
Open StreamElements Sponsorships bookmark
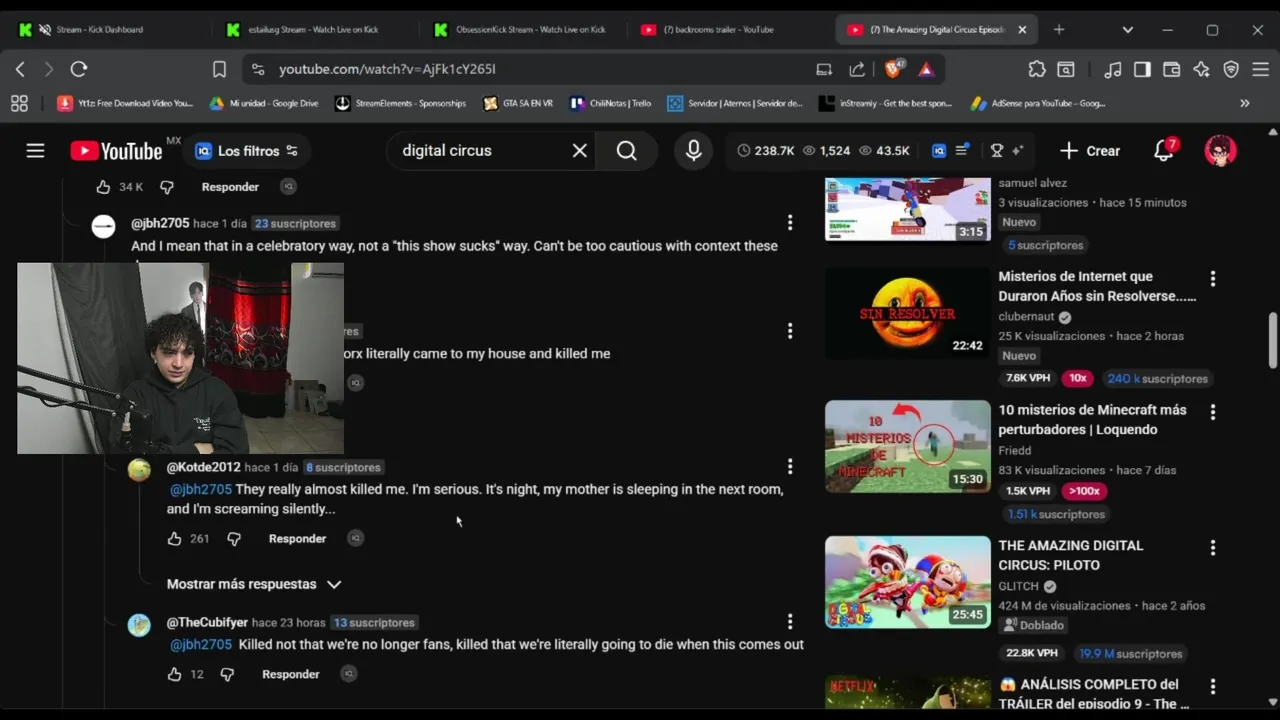[x=401, y=103]
